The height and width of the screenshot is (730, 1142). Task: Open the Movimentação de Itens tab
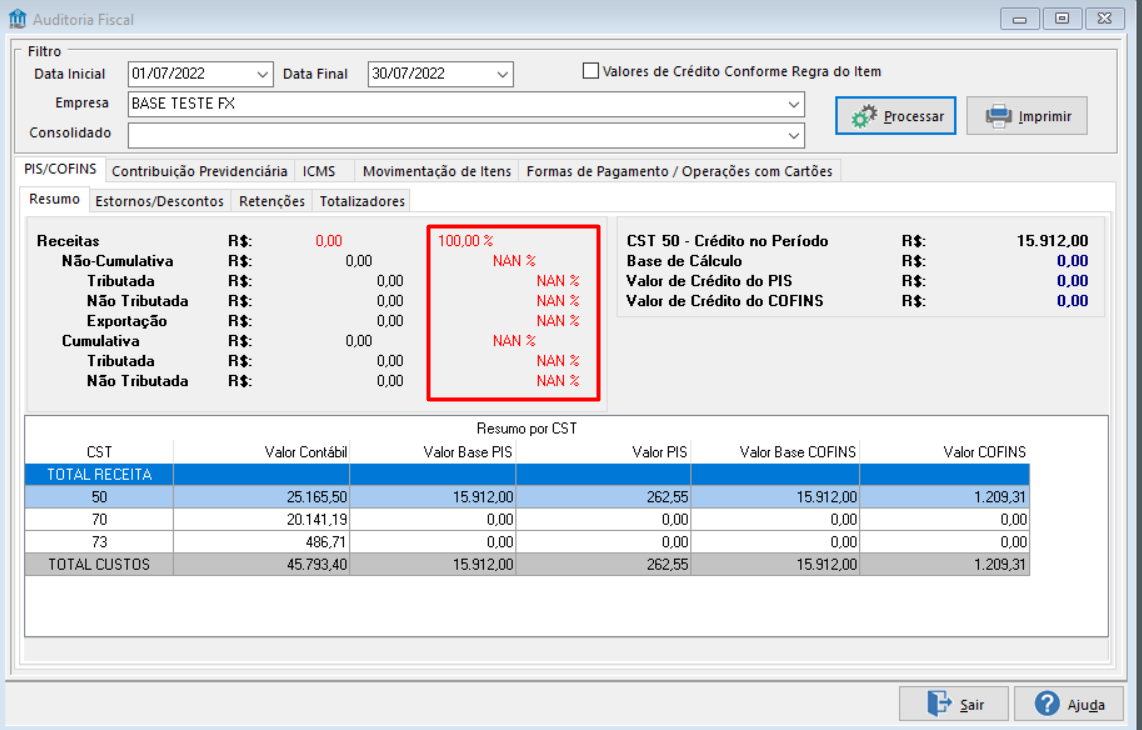437,171
